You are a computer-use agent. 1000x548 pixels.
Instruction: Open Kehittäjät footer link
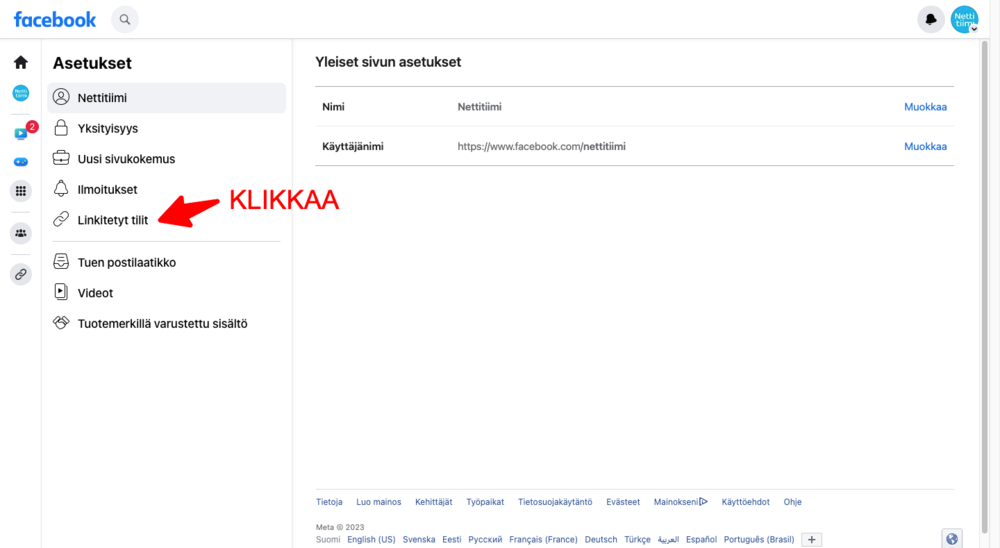[x=434, y=502]
